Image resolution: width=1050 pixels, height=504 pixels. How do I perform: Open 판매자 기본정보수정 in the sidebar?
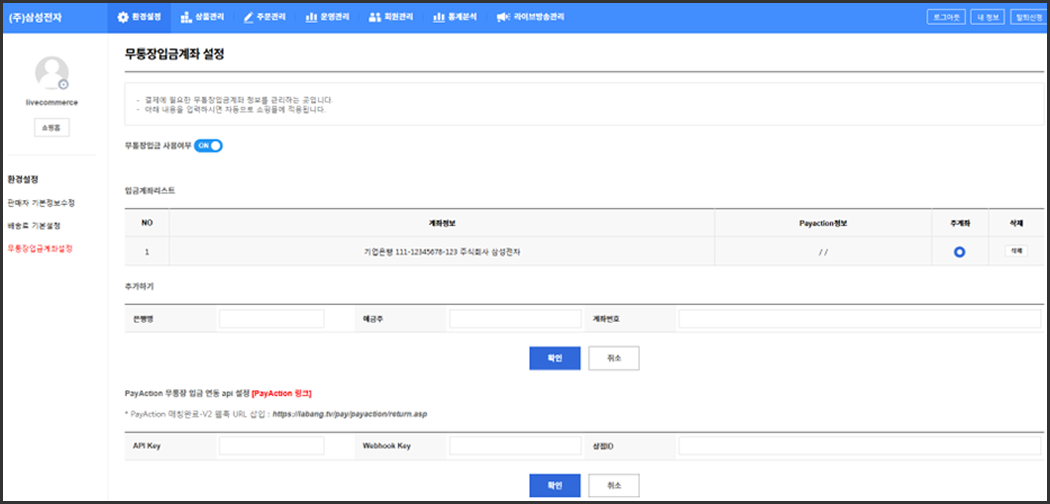(x=41, y=203)
